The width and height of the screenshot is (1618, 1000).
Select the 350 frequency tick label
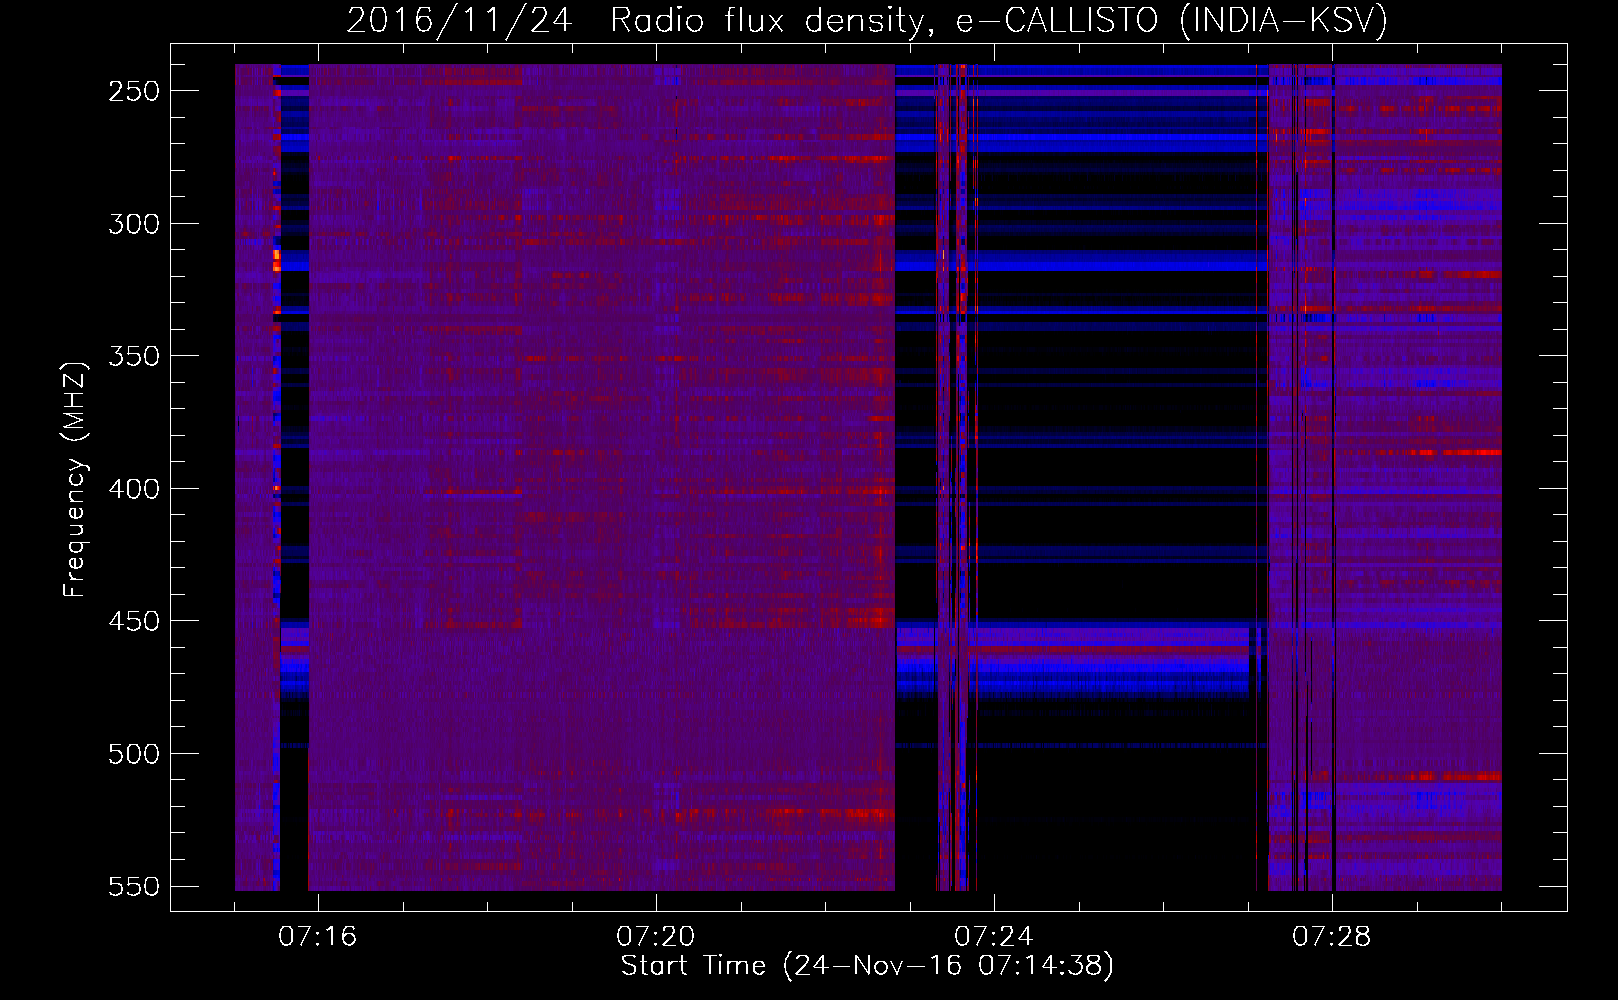pos(134,356)
